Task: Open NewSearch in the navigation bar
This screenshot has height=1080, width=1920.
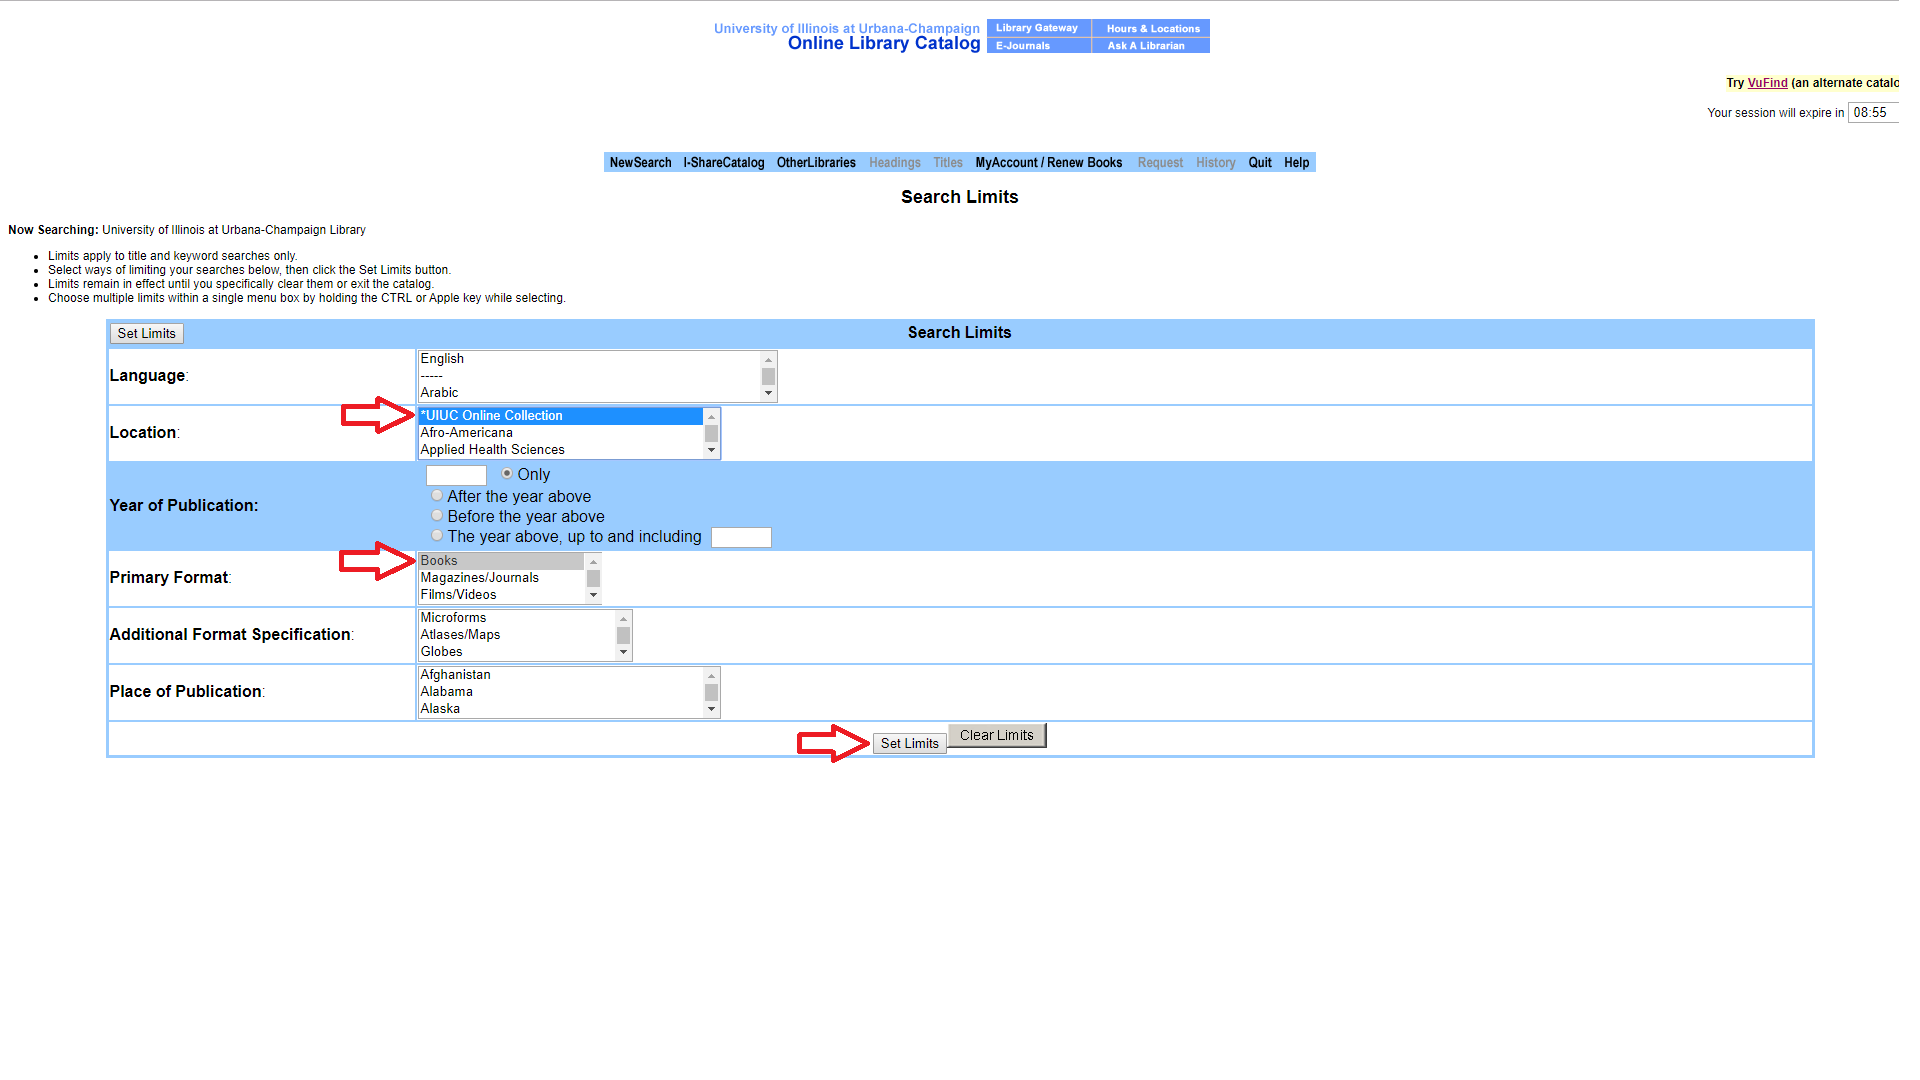Action: [640, 163]
